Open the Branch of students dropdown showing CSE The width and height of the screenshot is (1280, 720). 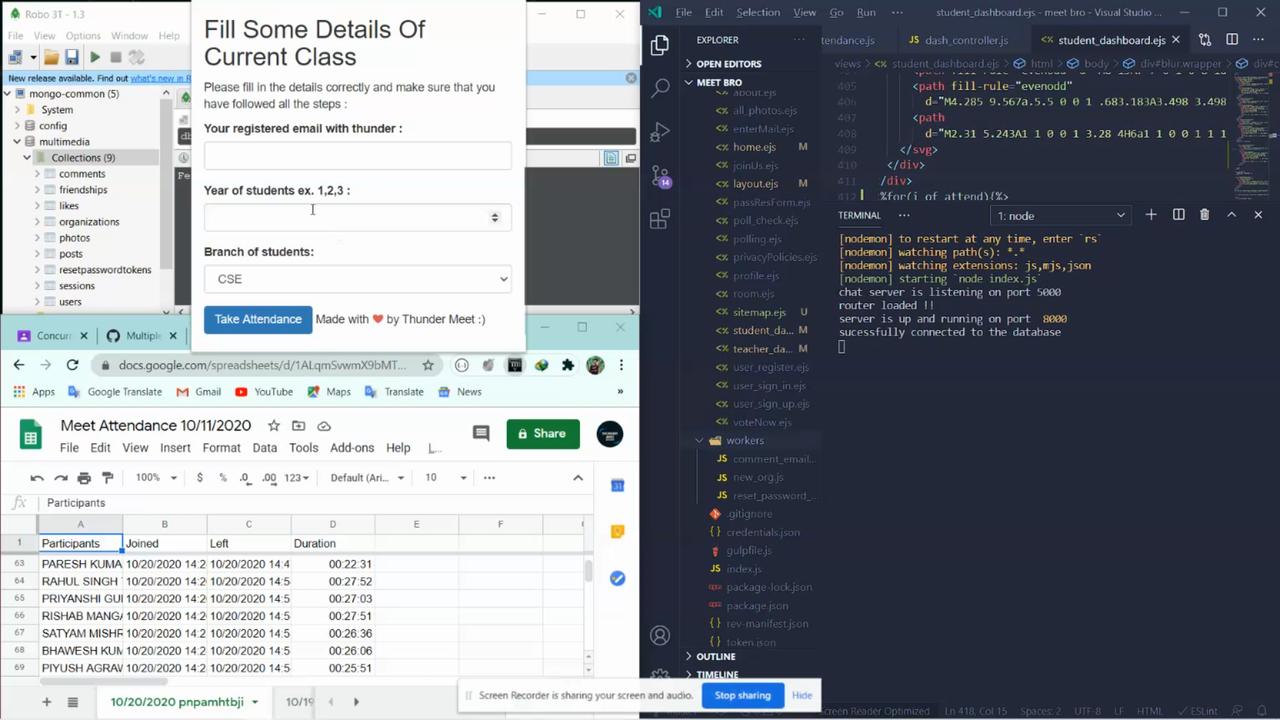click(357, 279)
